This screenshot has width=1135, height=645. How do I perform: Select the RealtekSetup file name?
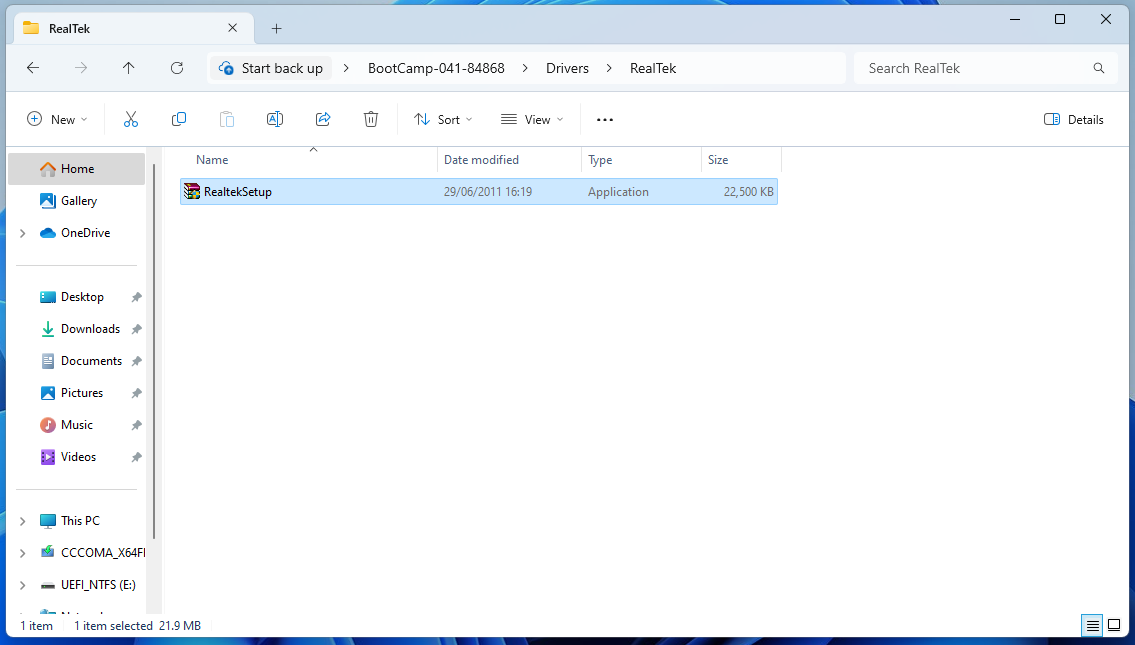click(x=237, y=192)
